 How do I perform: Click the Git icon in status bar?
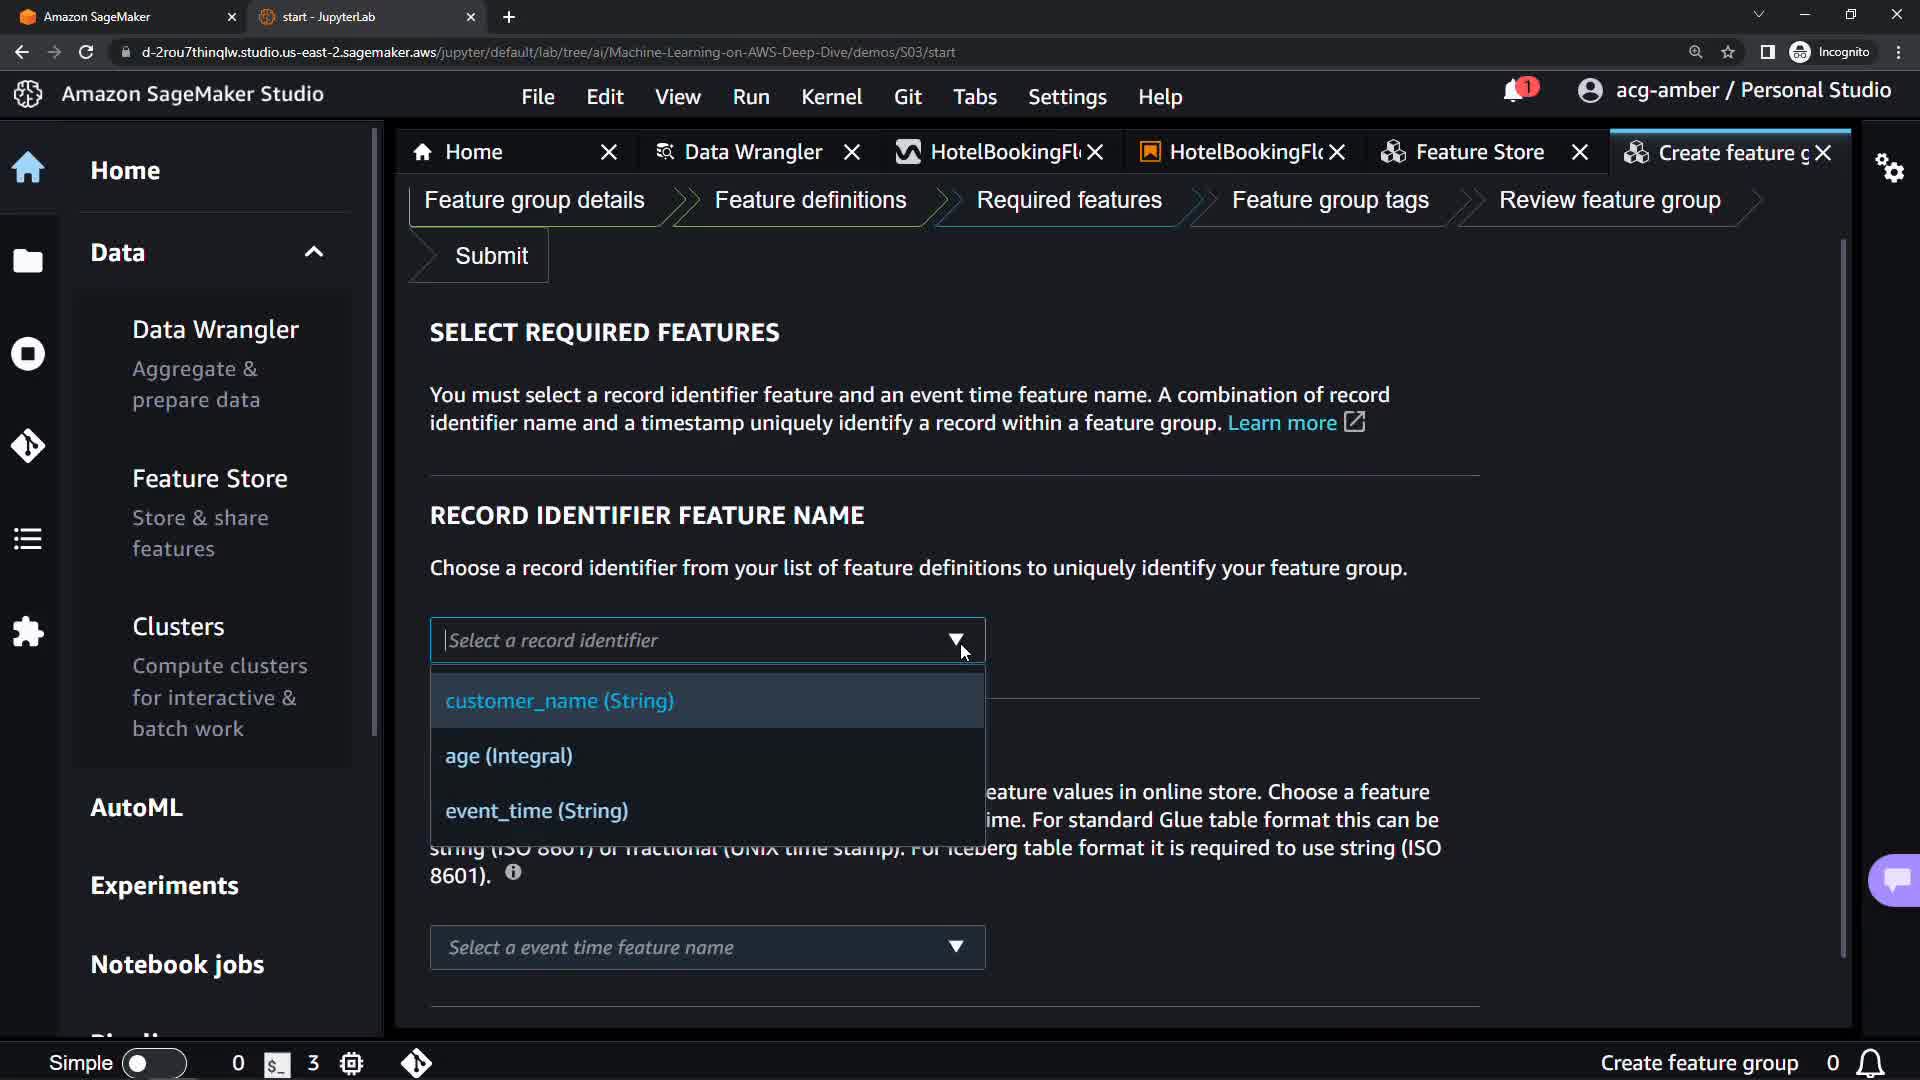(x=416, y=1063)
